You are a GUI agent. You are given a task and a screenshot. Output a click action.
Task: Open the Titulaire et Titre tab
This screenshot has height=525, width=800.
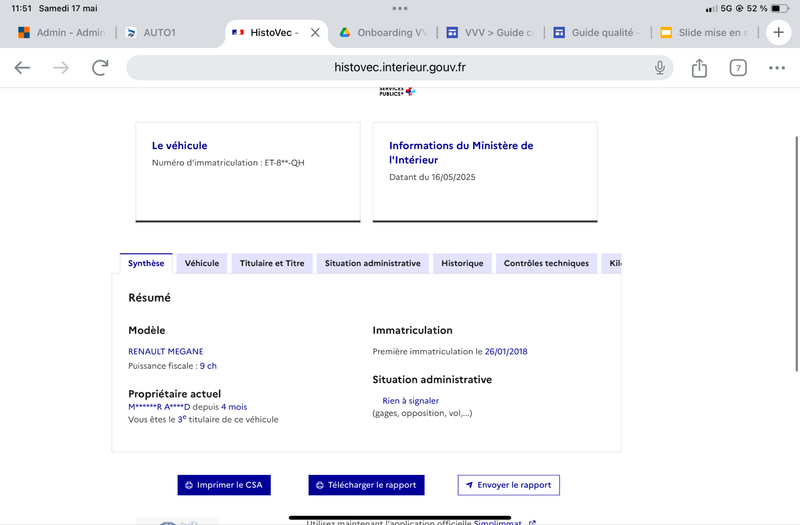tap(272, 263)
